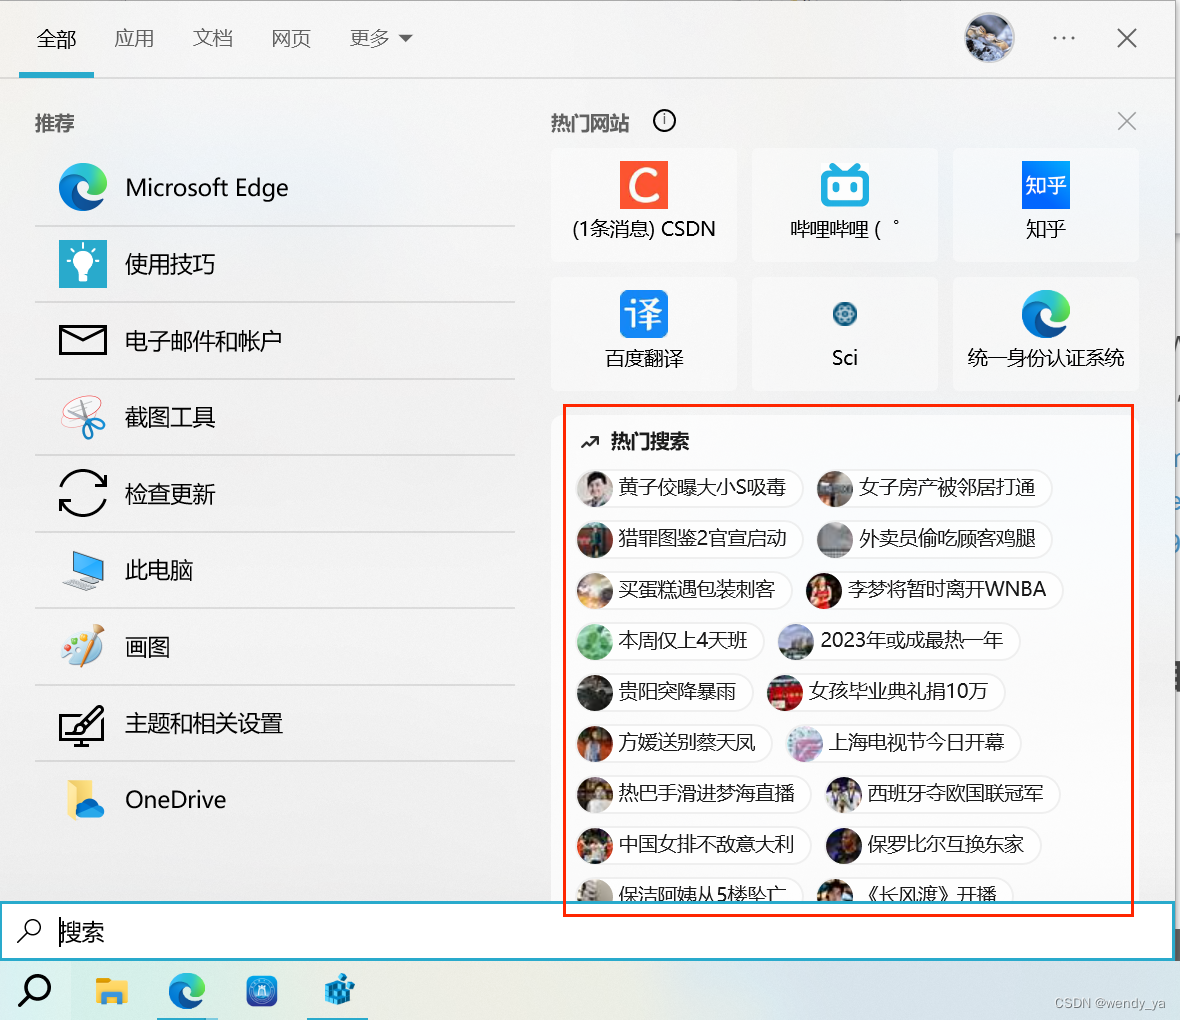Open 电子邮件和帐户 settings
The image size is (1180, 1020).
point(275,340)
